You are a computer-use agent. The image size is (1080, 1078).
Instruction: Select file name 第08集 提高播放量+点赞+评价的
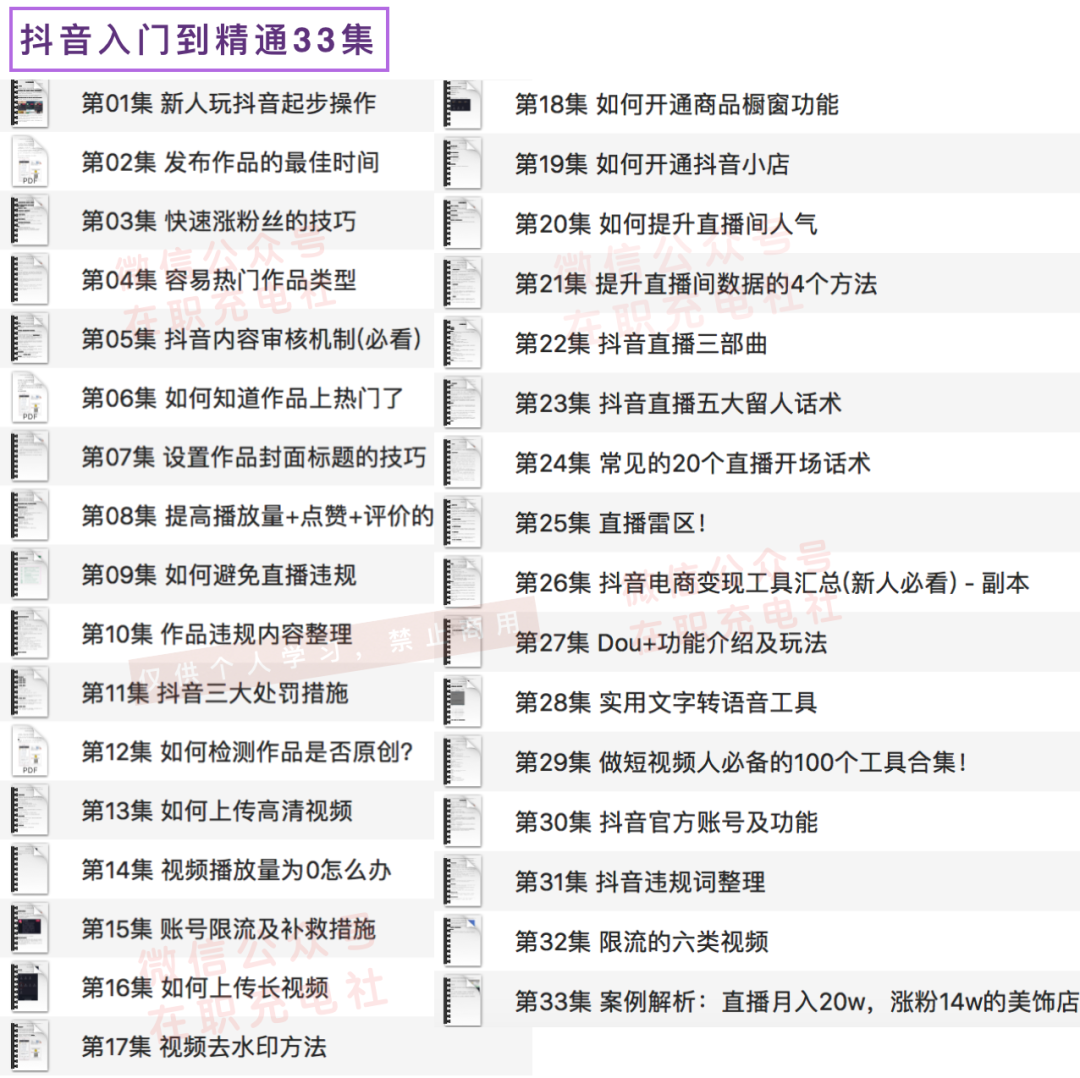point(258,515)
